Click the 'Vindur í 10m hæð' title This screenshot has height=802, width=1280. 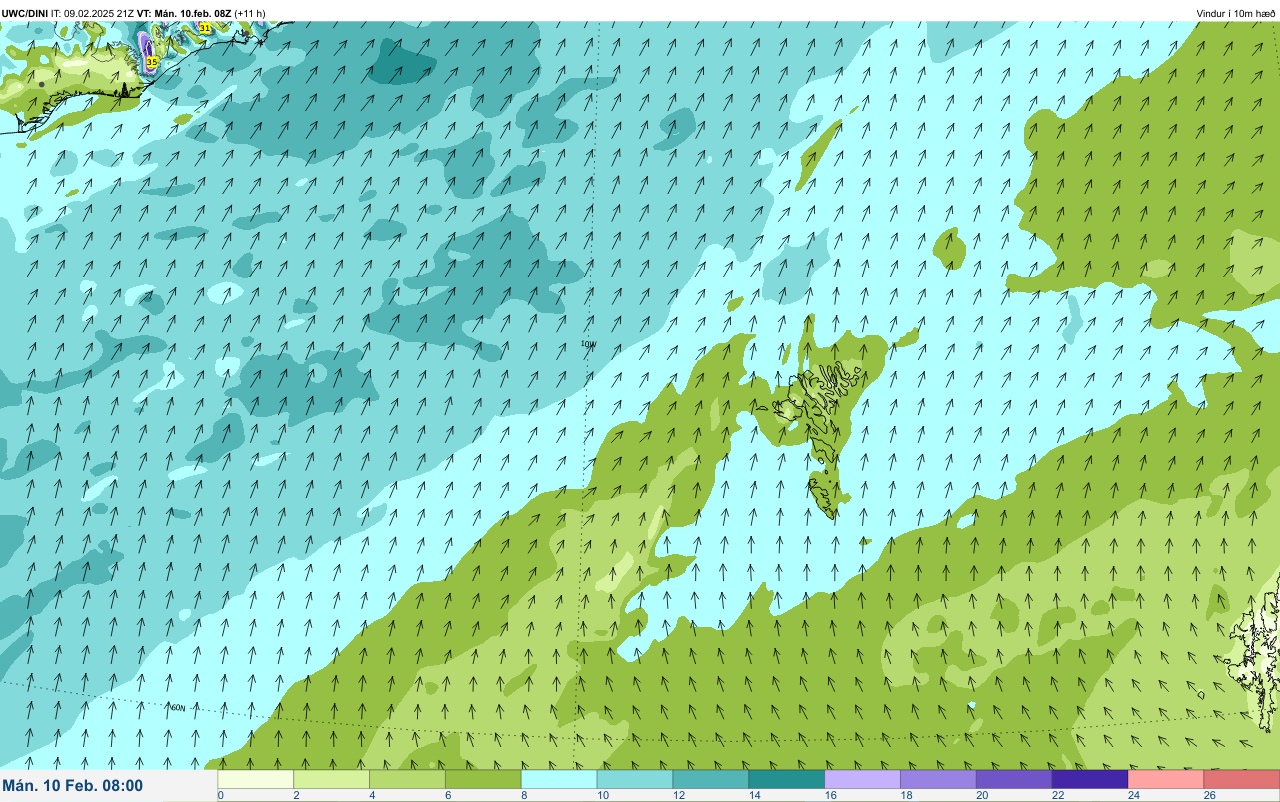coord(1236,13)
